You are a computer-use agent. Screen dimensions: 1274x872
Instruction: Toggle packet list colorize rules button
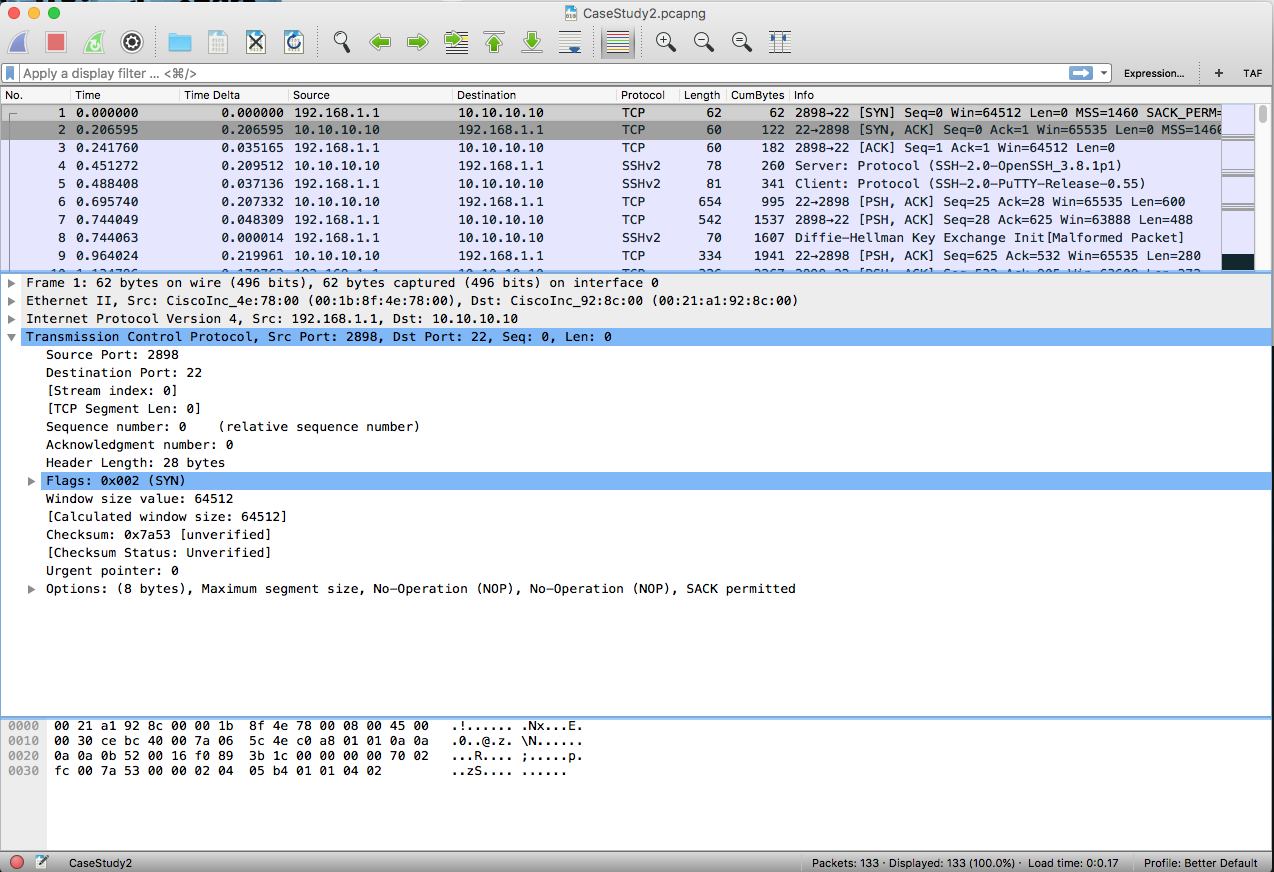point(618,42)
